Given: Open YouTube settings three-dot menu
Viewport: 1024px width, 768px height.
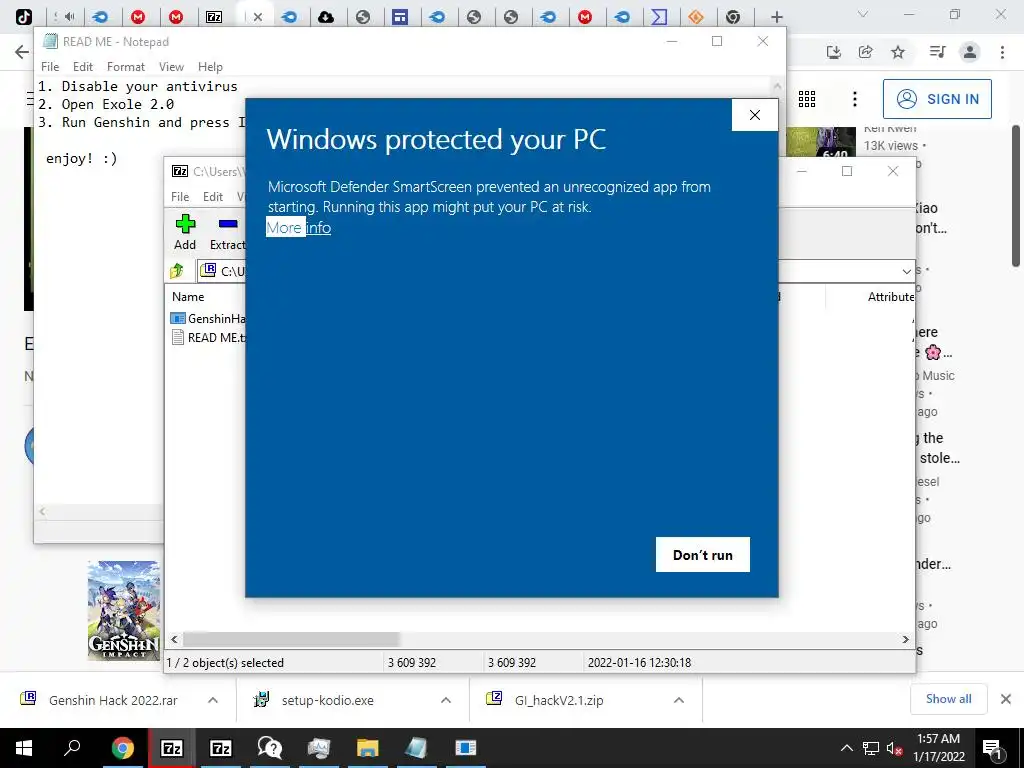Looking at the screenshot, I should [x=855, y=99].
